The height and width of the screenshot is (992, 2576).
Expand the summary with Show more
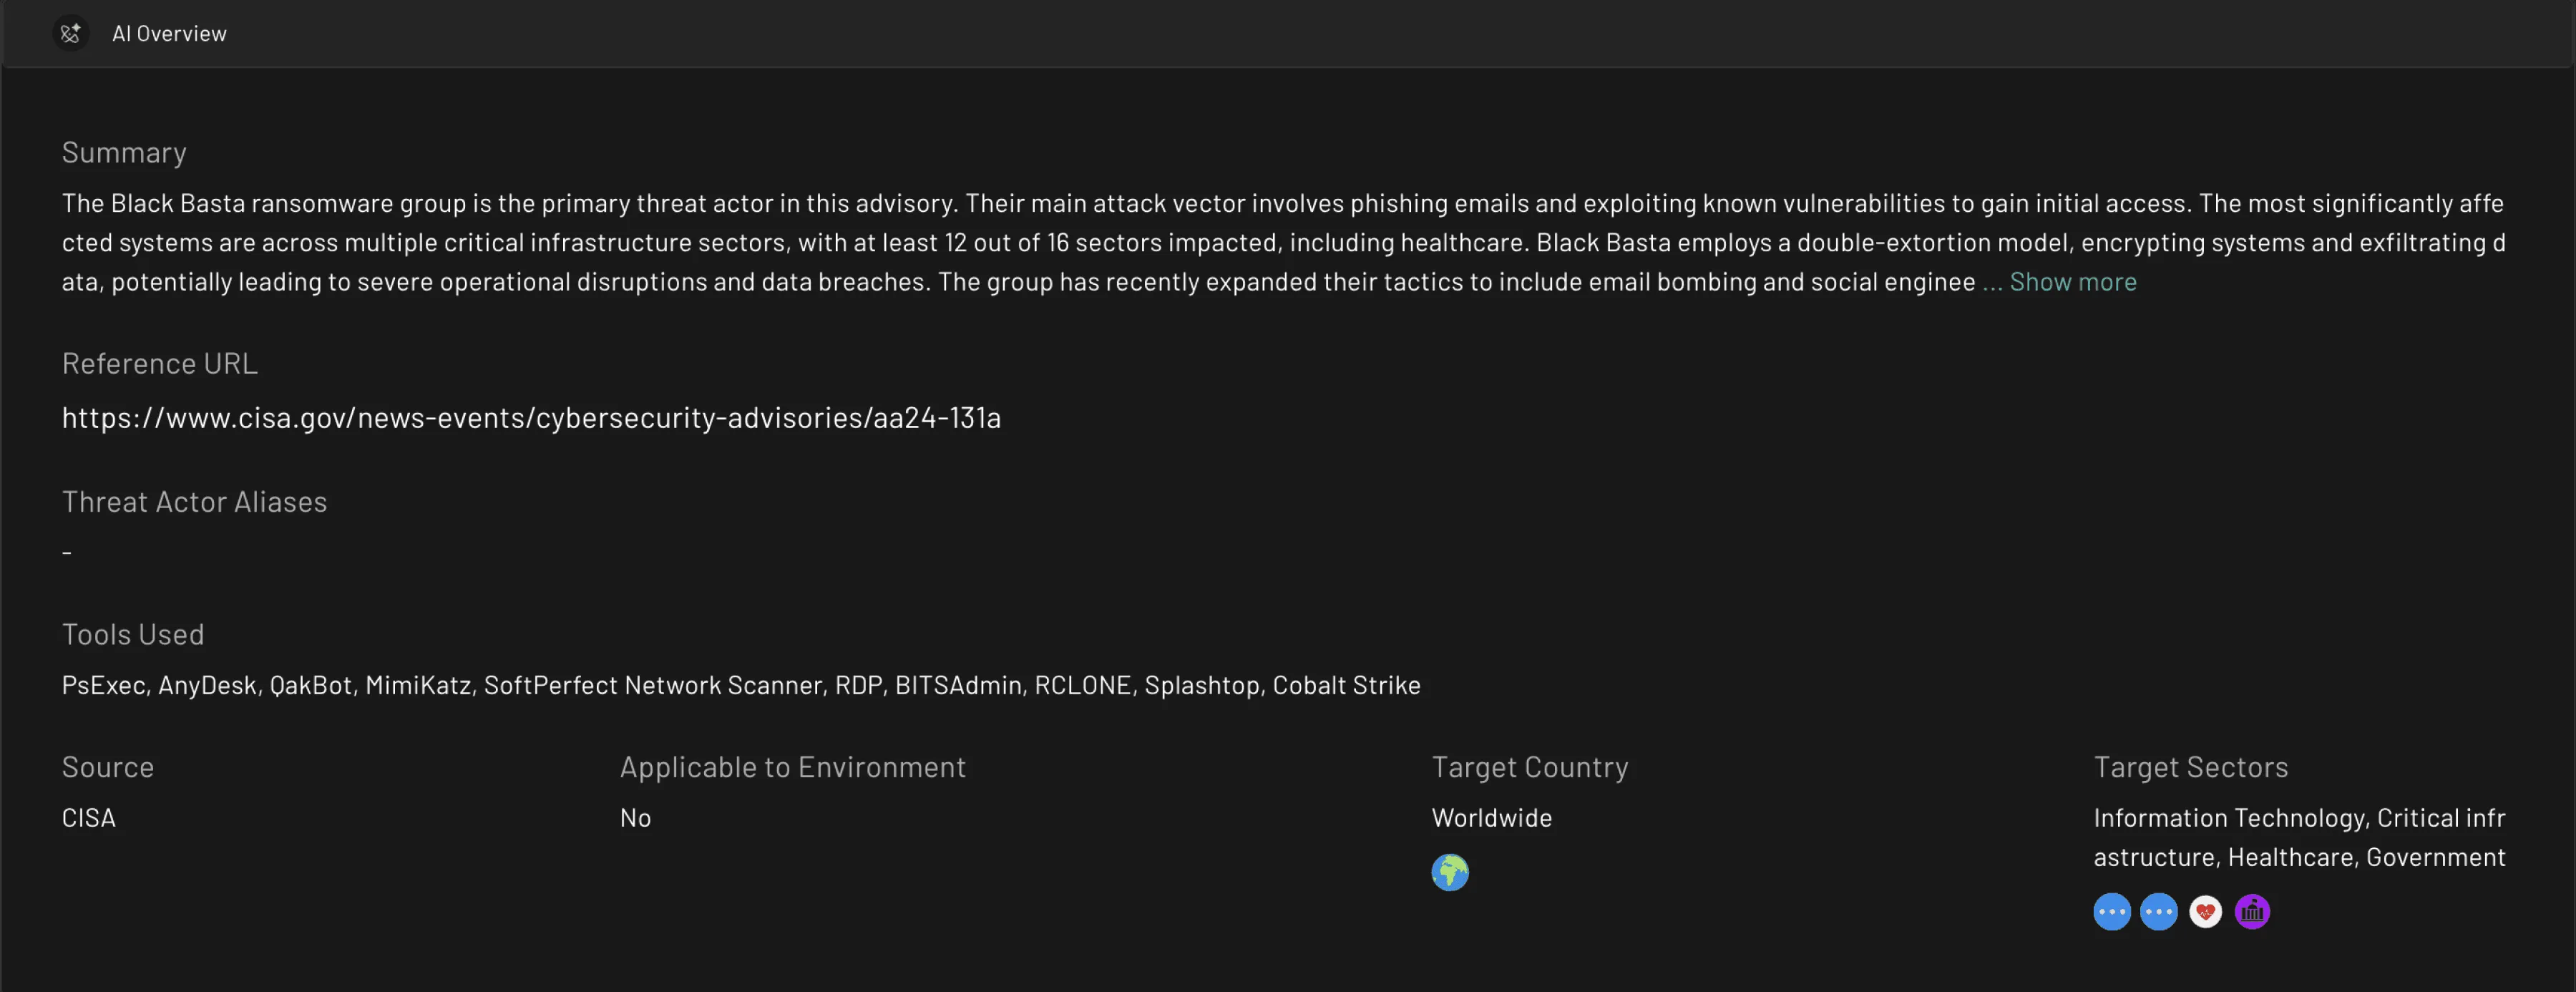tap(2073, 282)
